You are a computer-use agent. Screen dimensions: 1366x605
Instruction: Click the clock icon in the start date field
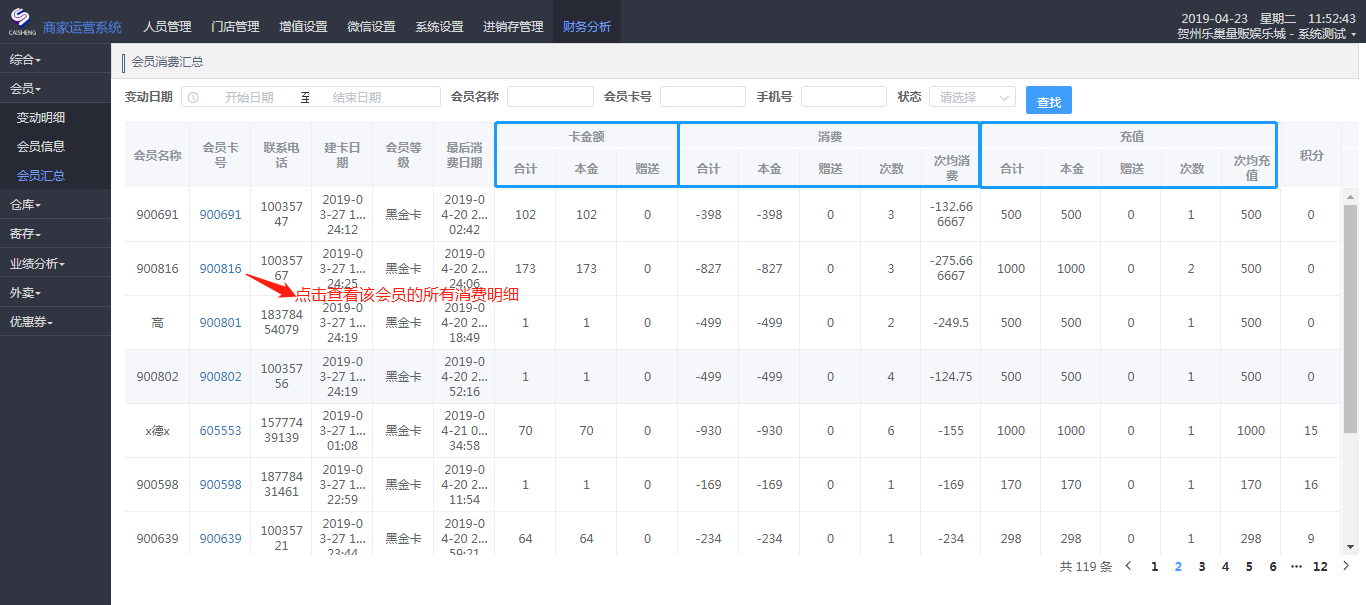click(x=193, y=97)
